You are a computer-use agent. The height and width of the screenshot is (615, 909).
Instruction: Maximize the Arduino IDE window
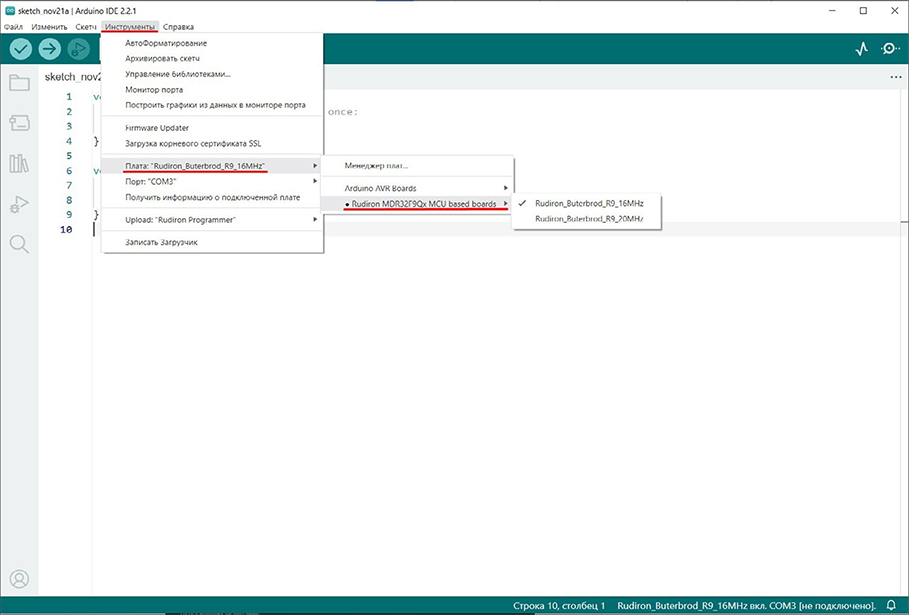pyautogui.click(x=863, y=10)
